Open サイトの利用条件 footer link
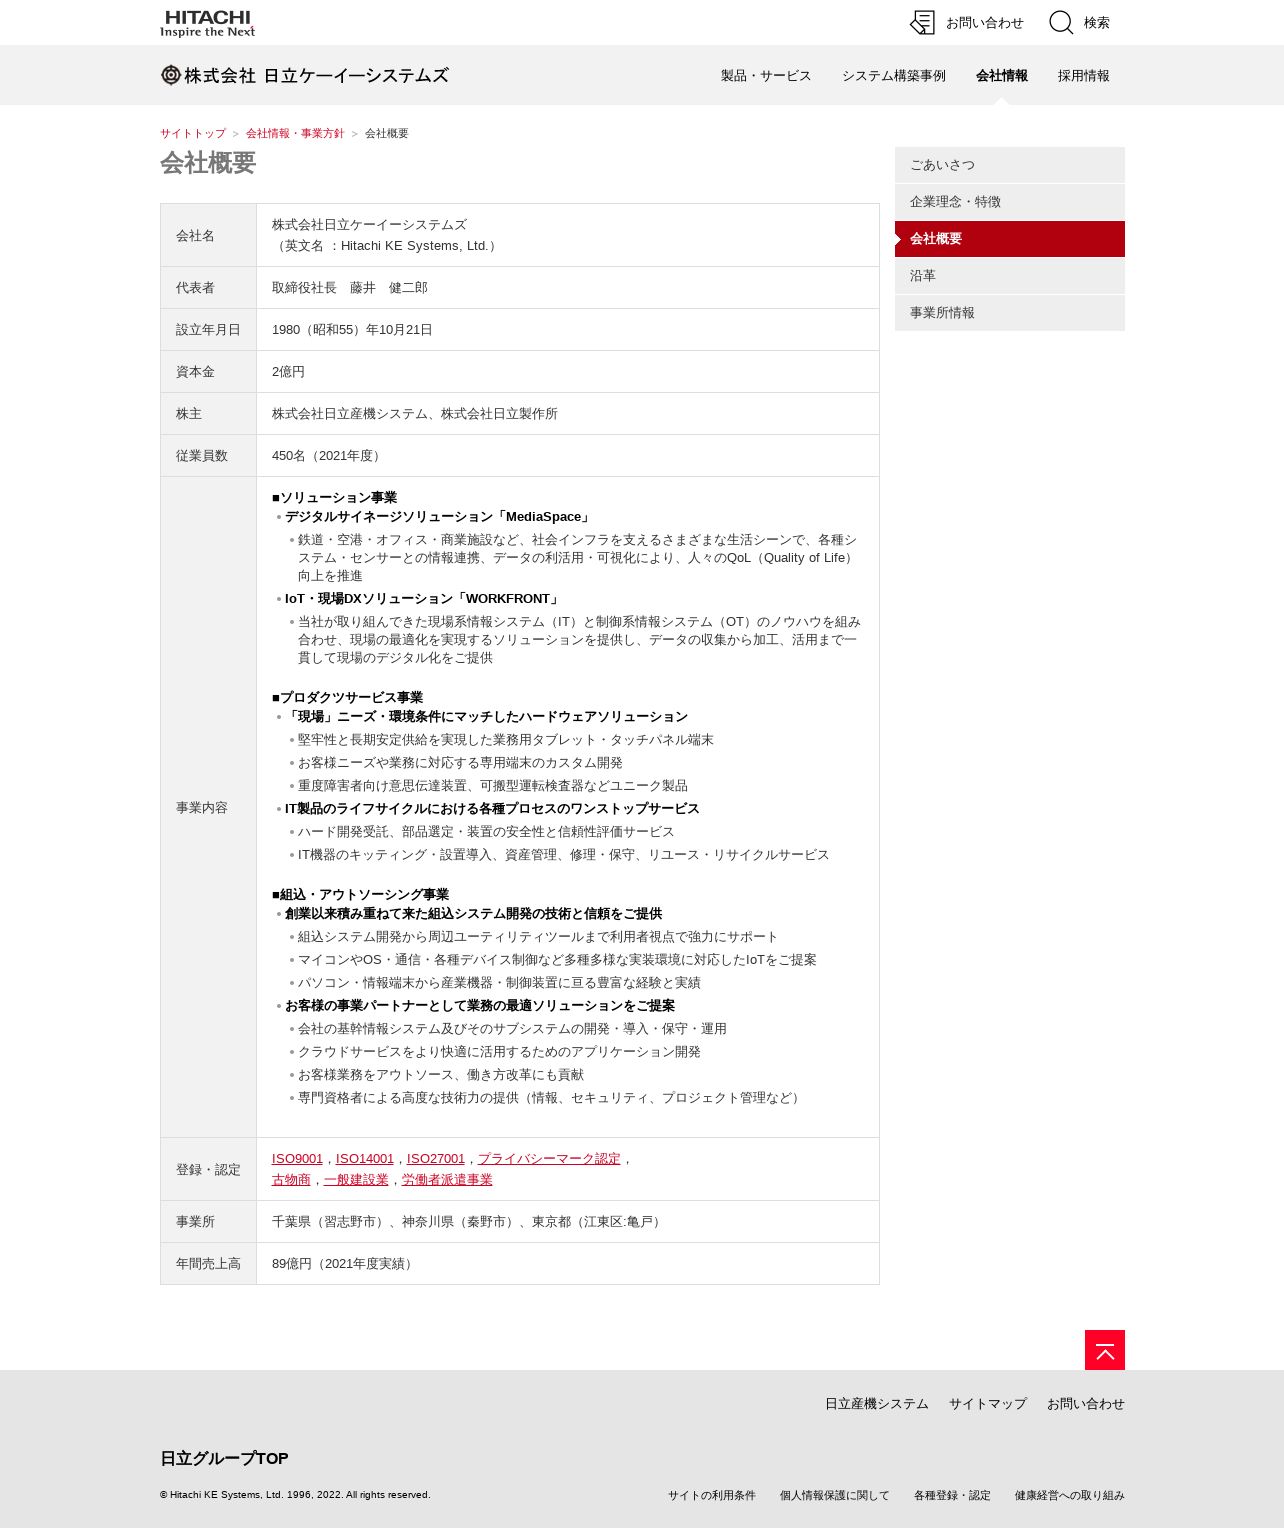This screenshot has width=1284, height=1528. pyautogui.click(x=712, y=1496)
